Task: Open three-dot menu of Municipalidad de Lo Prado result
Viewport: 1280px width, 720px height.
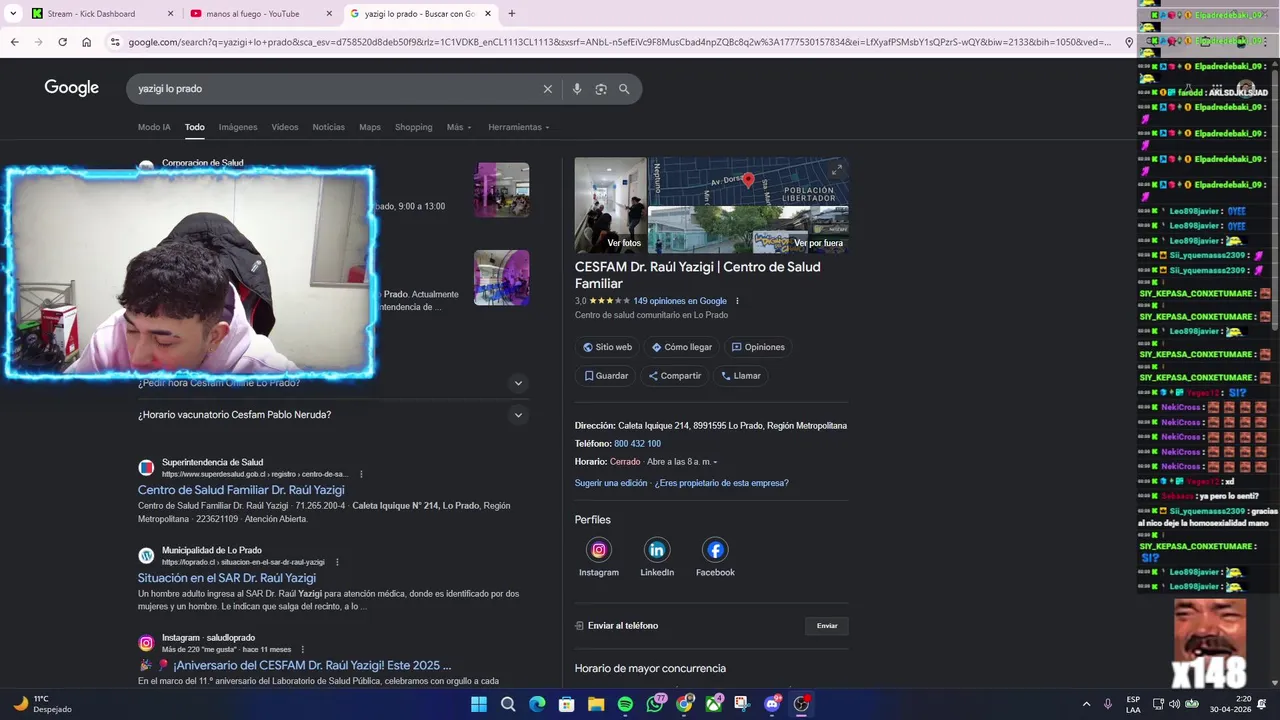Action: point(337,562)
